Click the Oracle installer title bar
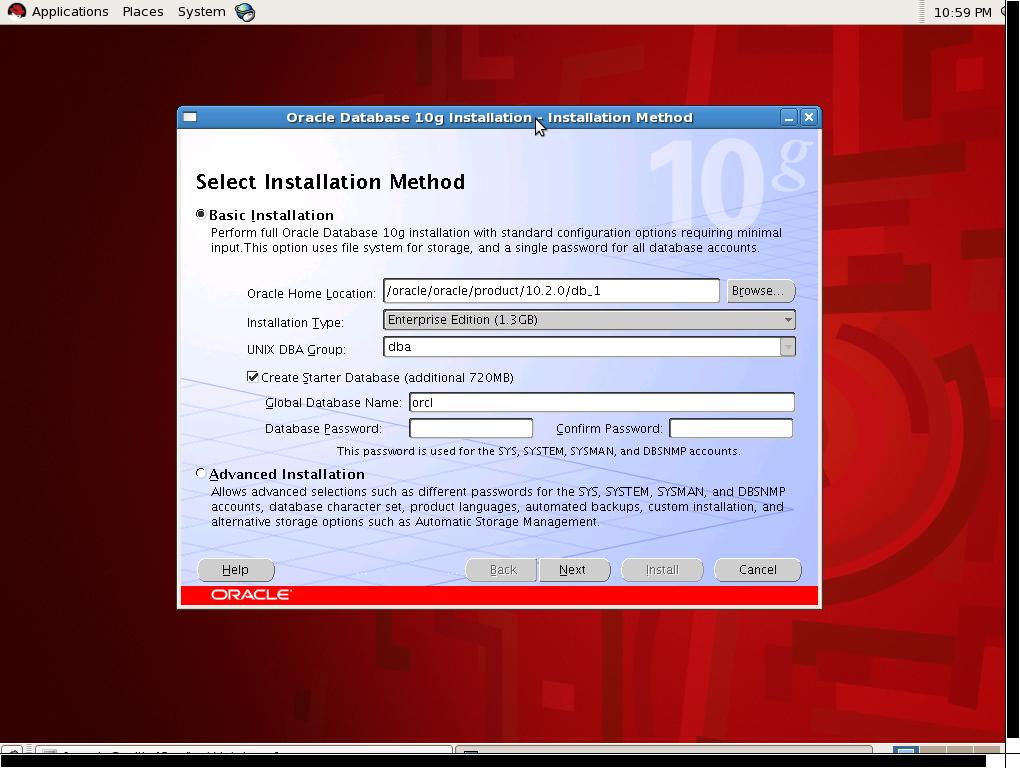1020x768 pixels. pos(489,118)
